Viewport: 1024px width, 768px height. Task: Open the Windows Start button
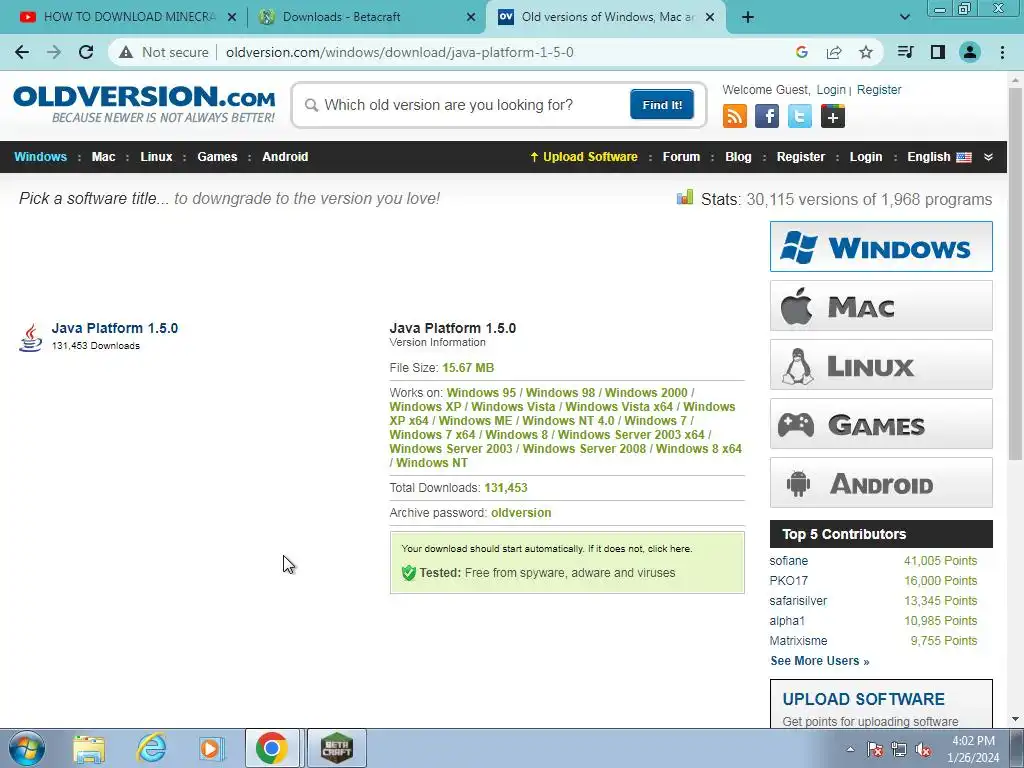pyautogui.click(x=27, y=748)
